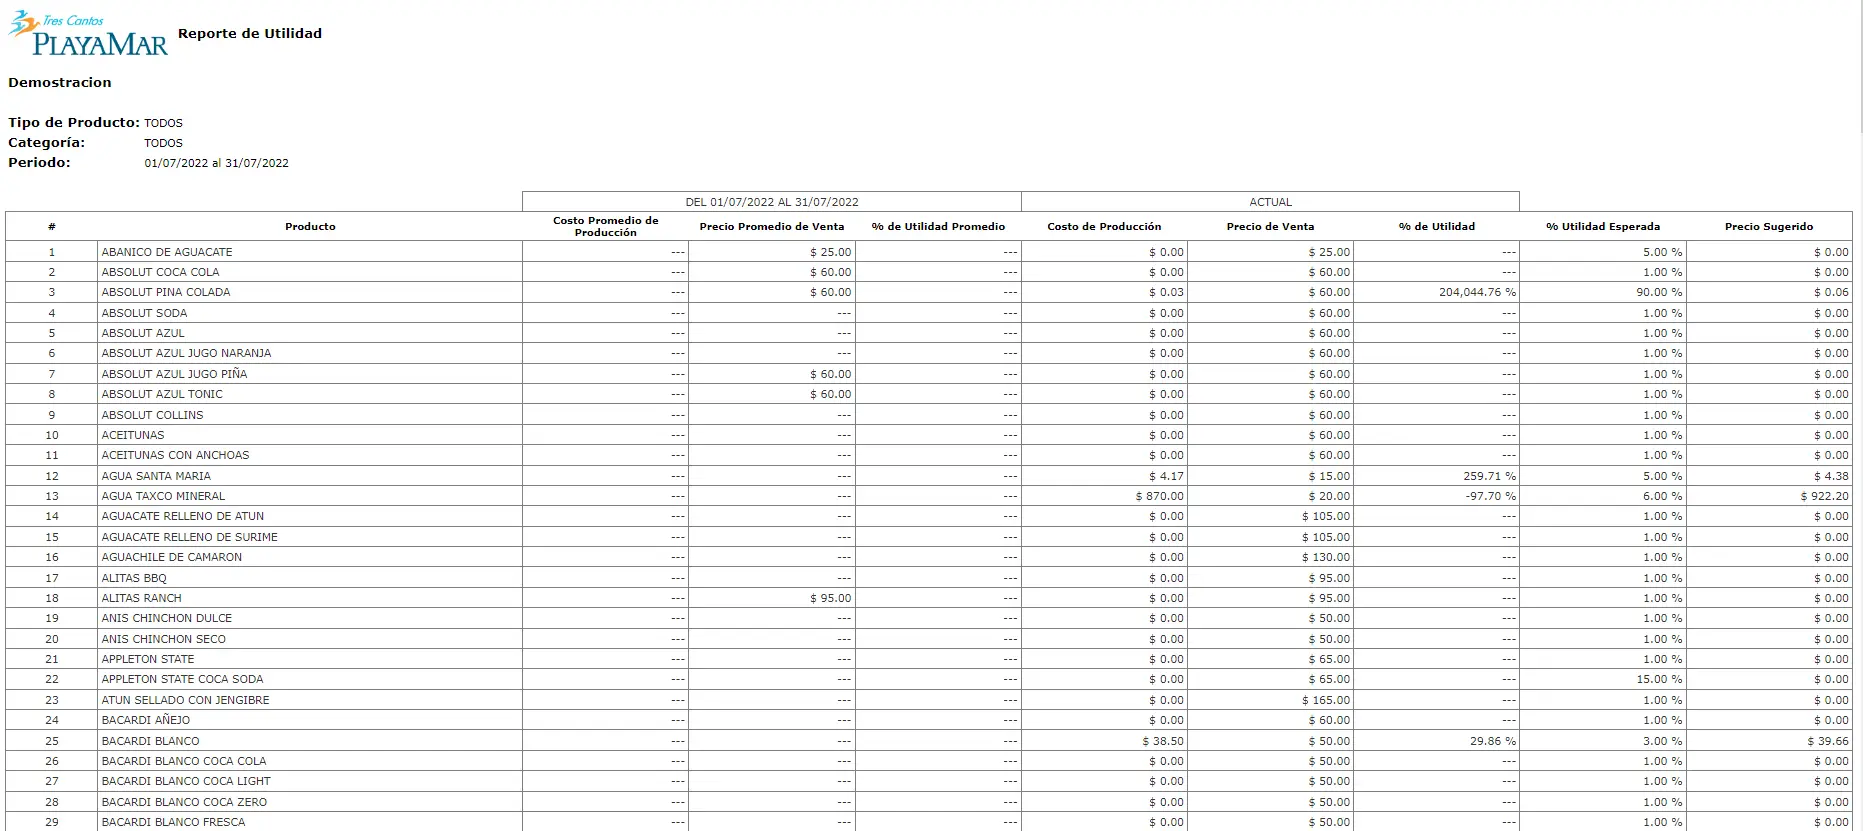Click suggested price '$ 4.38'
Image resolution: width=1863 pixels, height=831 pixels.
coord(1831,476)
